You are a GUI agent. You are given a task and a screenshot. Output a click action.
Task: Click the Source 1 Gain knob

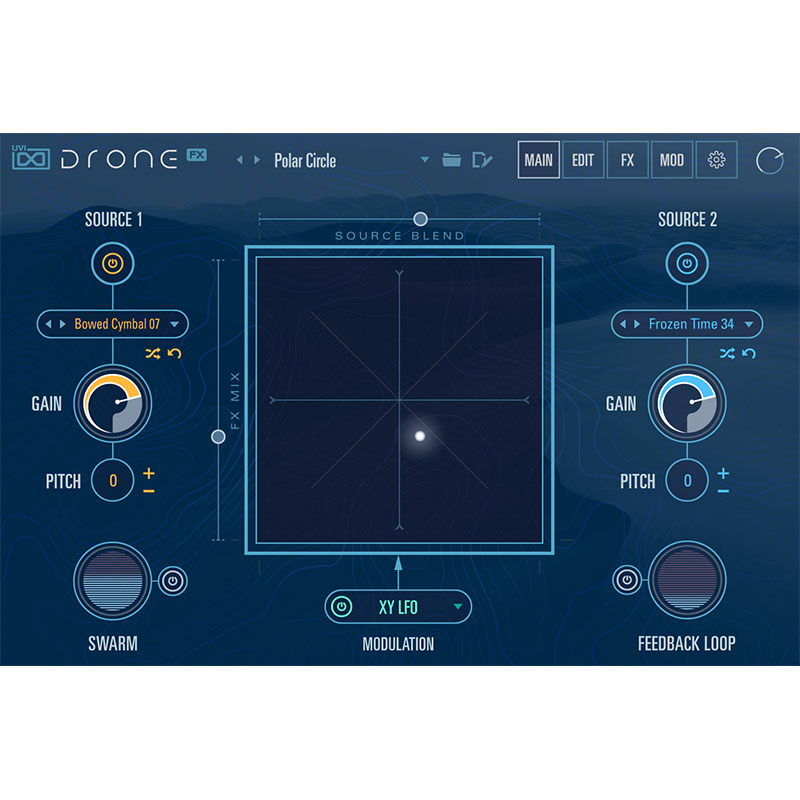[x=113, y=403]
